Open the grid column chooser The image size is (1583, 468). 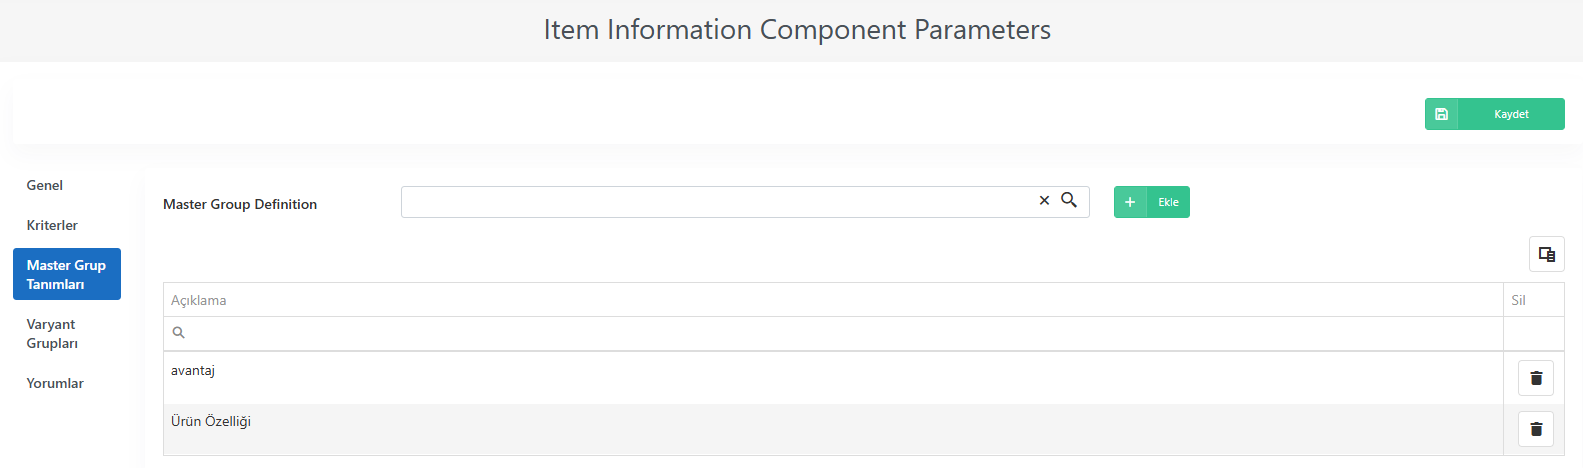(1546, 254)
